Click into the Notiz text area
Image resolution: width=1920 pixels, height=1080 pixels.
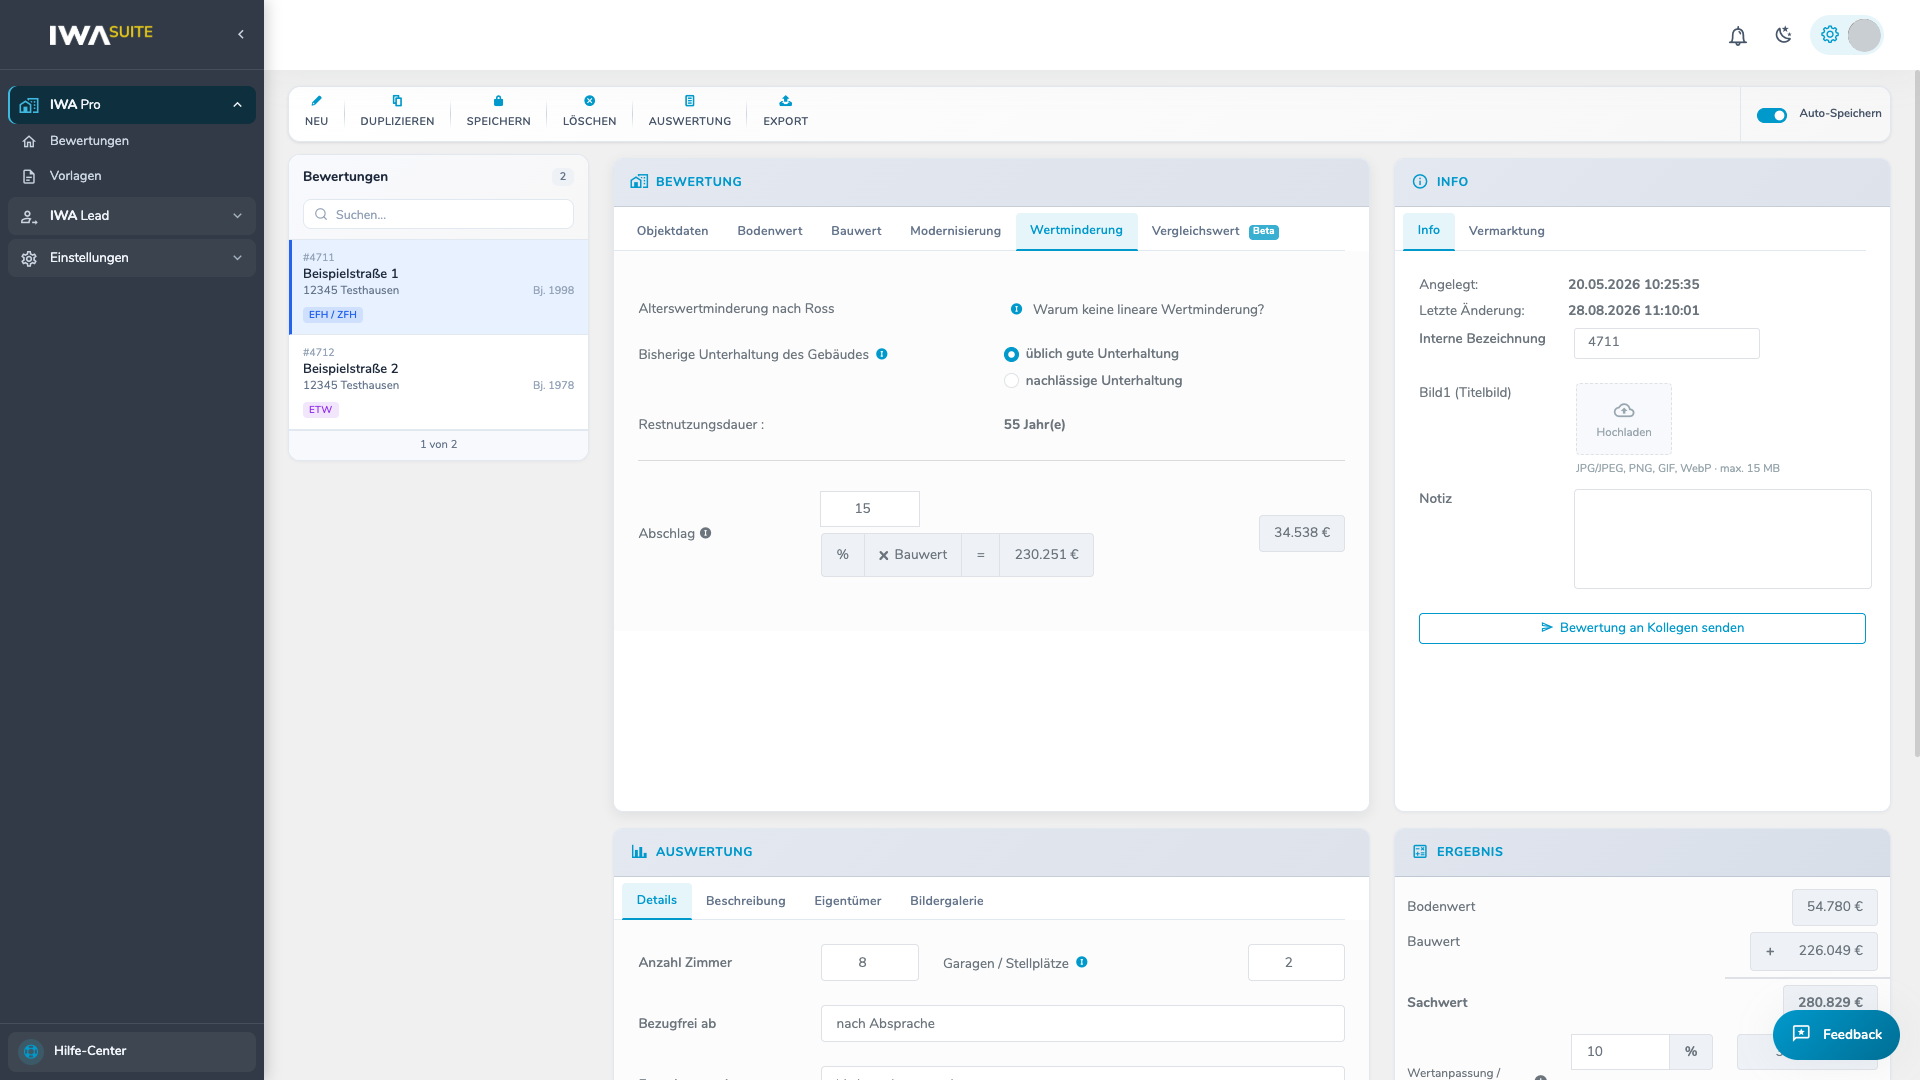tap(1722, 539)
